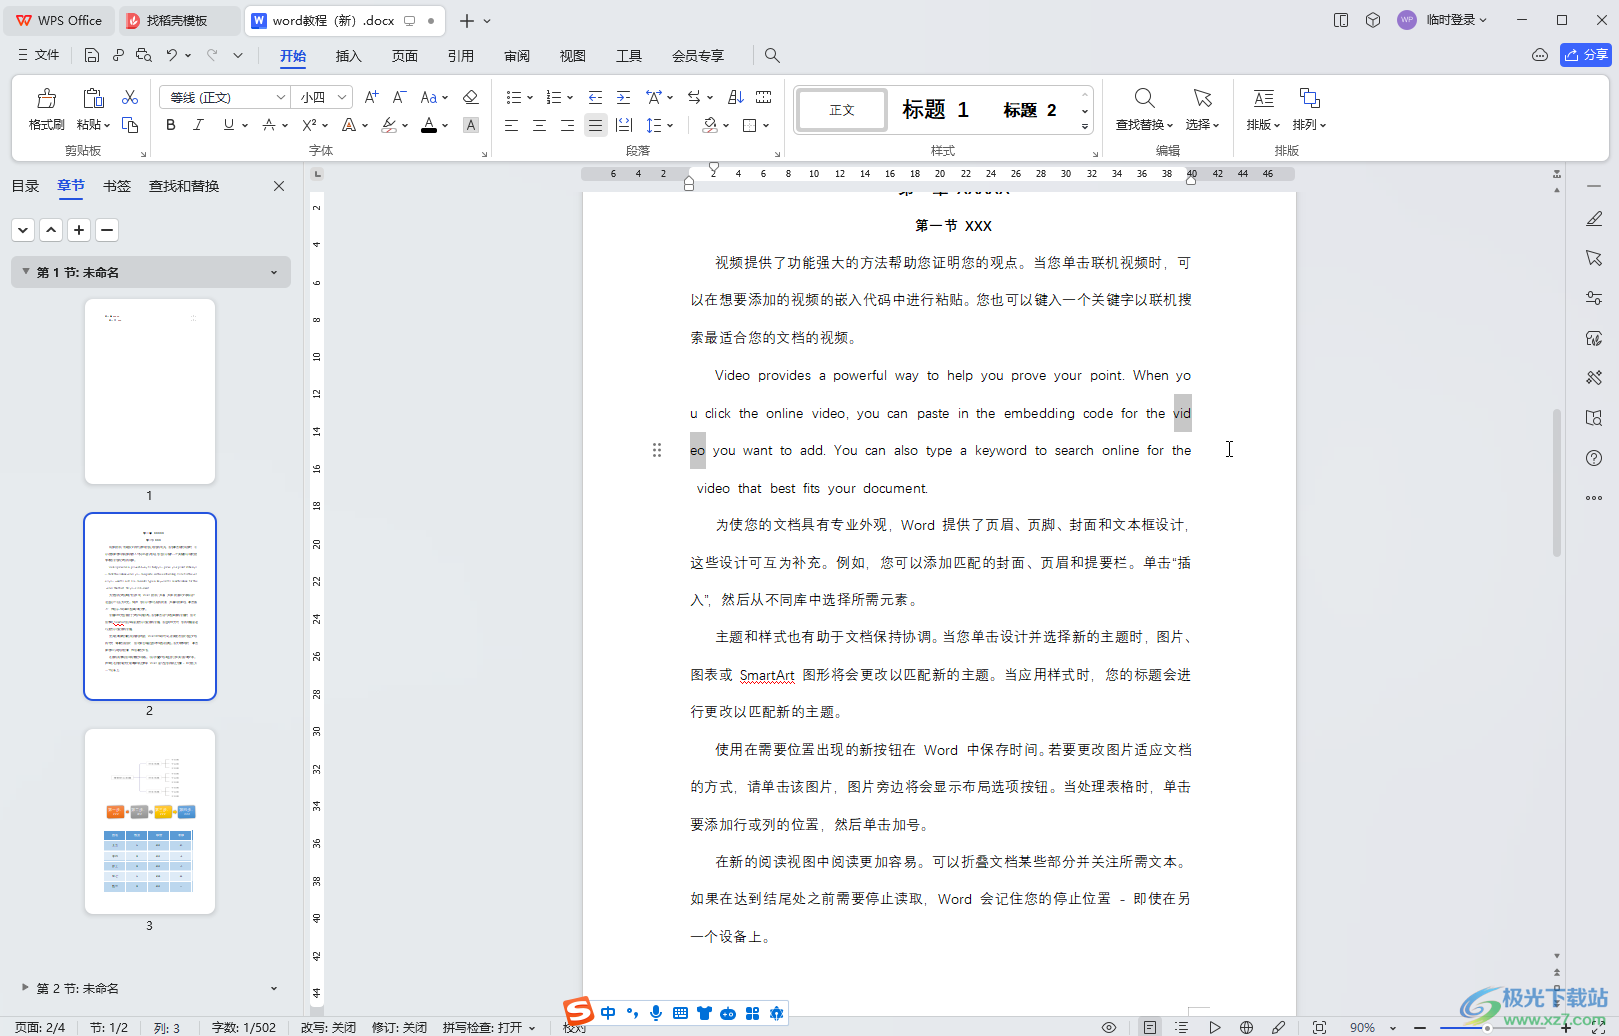1619x1036 pixels.
Task: Click the save icon in quick access bar
Action: coord(92,56)
